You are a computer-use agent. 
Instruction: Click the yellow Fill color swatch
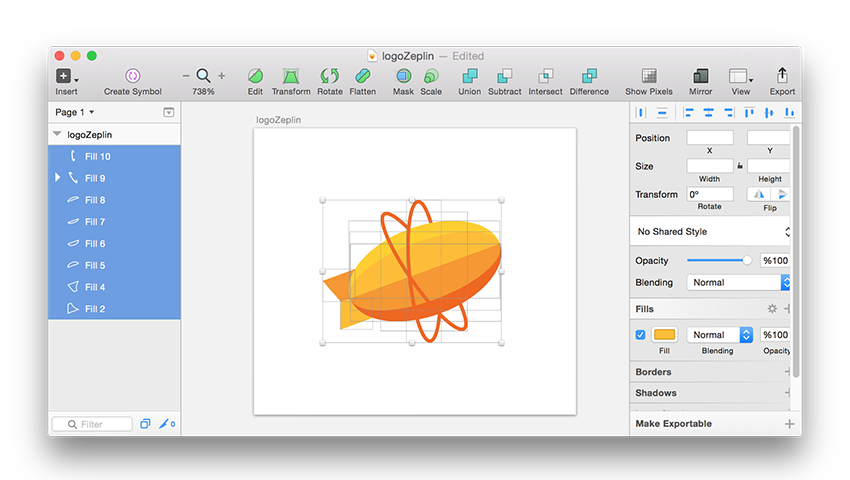[664, 335]
